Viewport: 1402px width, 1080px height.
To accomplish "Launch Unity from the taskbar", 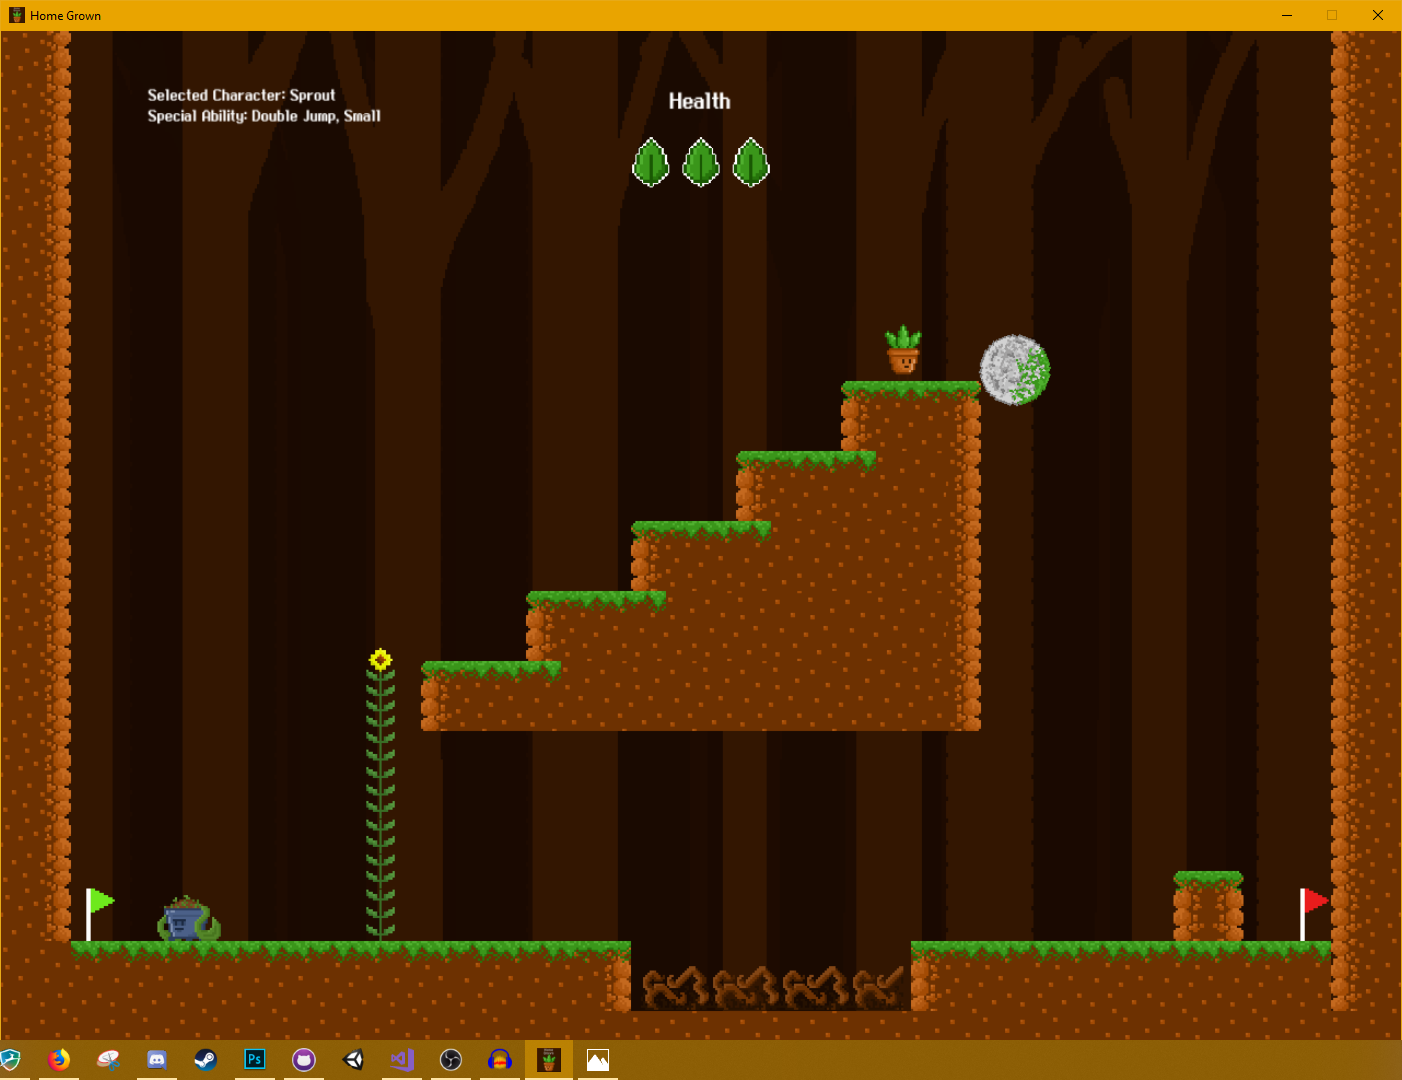I will click(x=353, y=1060).
